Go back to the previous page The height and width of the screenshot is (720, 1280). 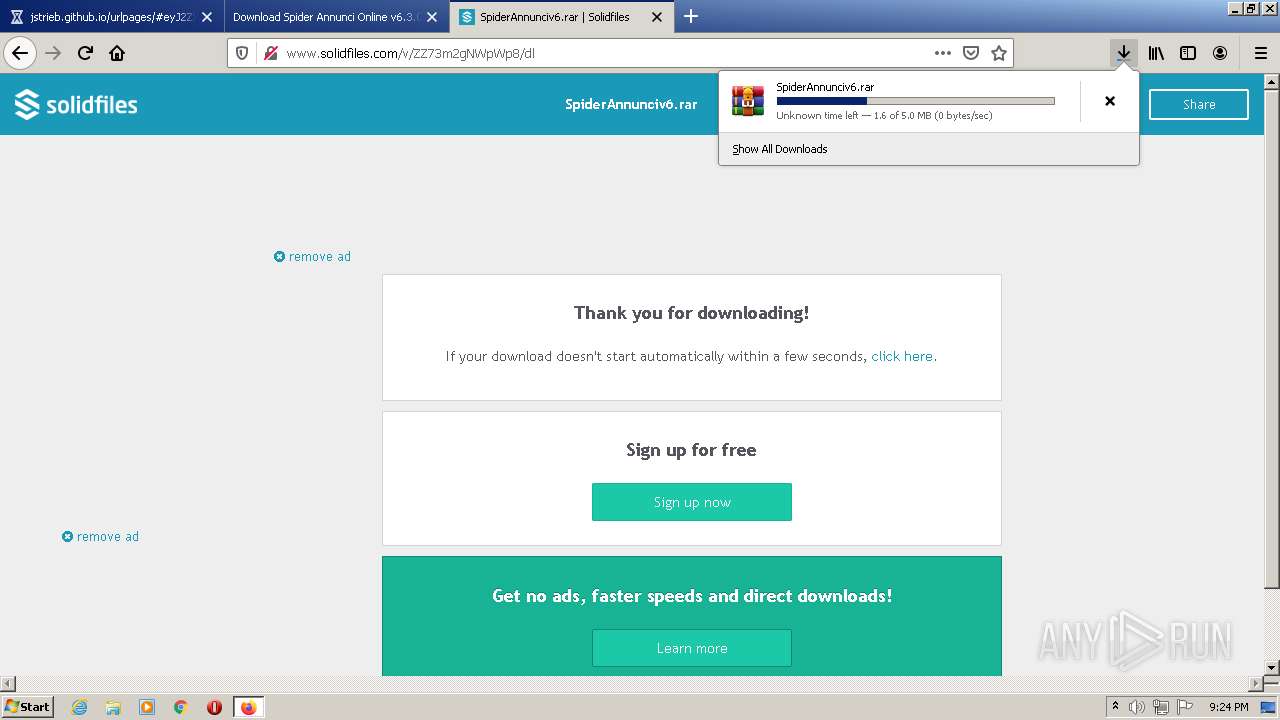tap(20, 53)
